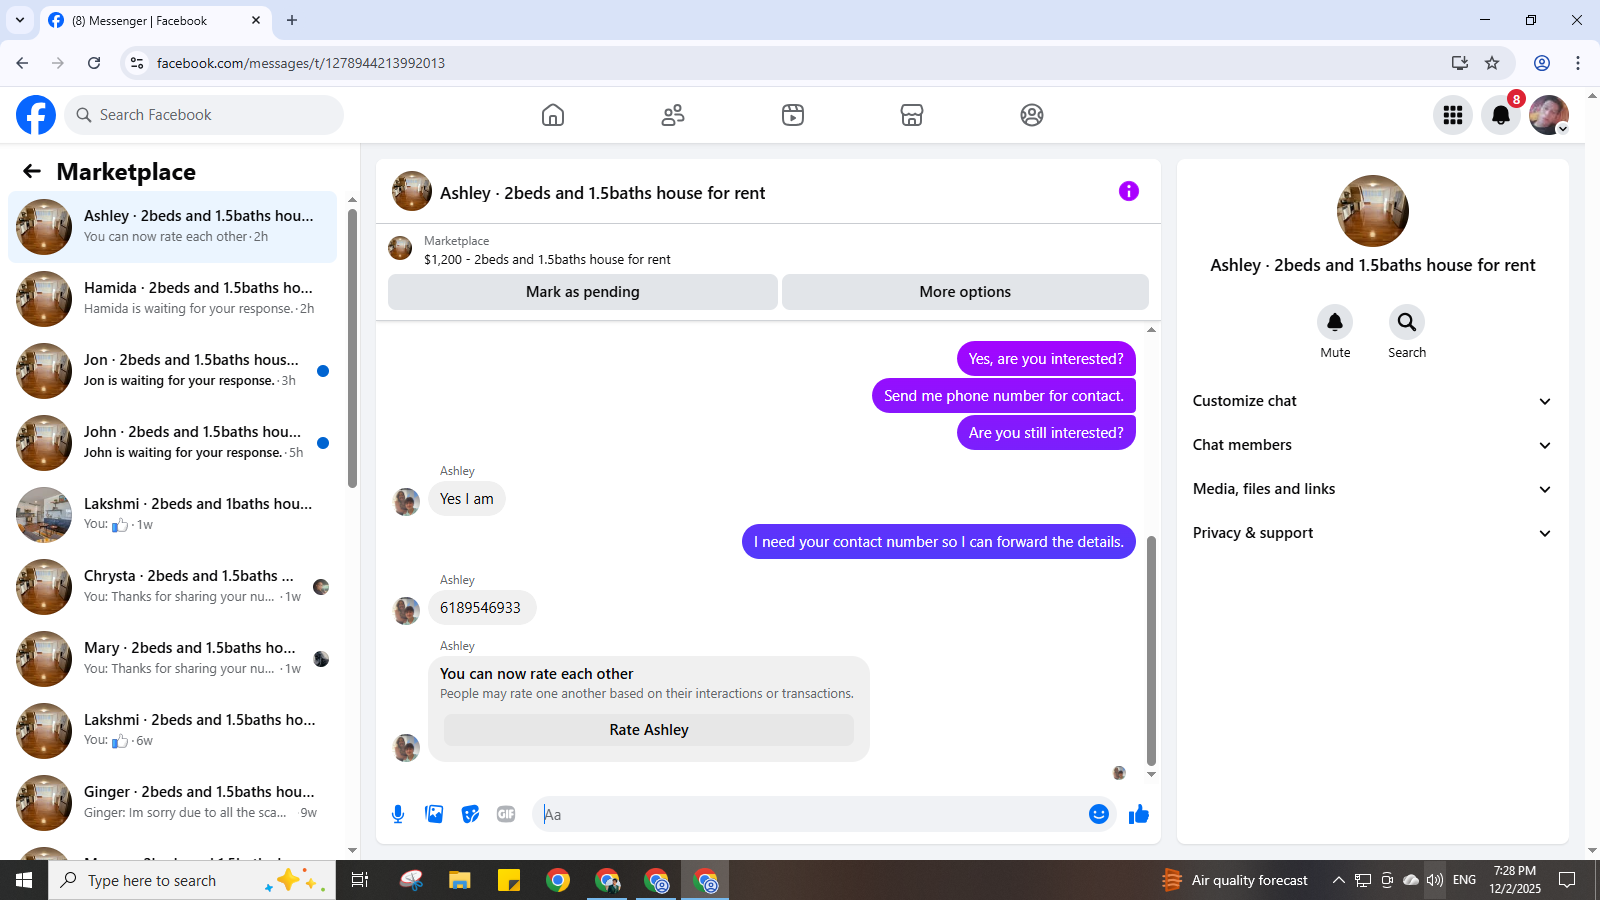This screenshot has height=900, width=1600.
Task: Open Friends icon in top navigation
Action: pyautogui.click(x=673, y=115)
